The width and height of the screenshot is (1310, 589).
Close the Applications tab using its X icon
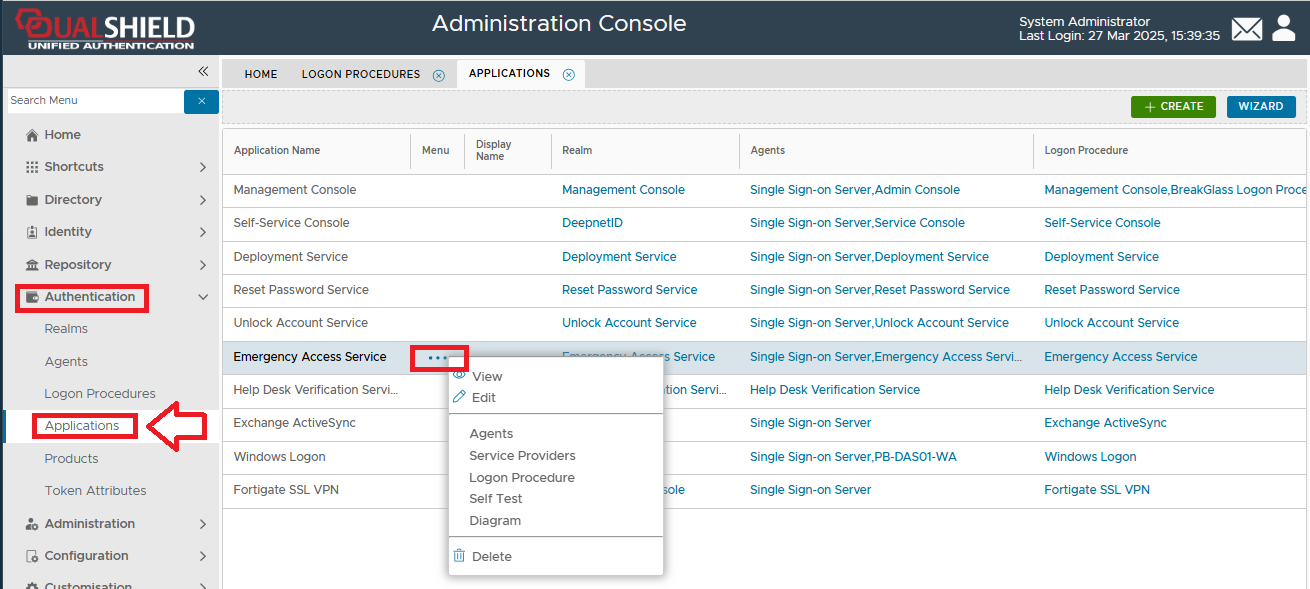[569, 74]
